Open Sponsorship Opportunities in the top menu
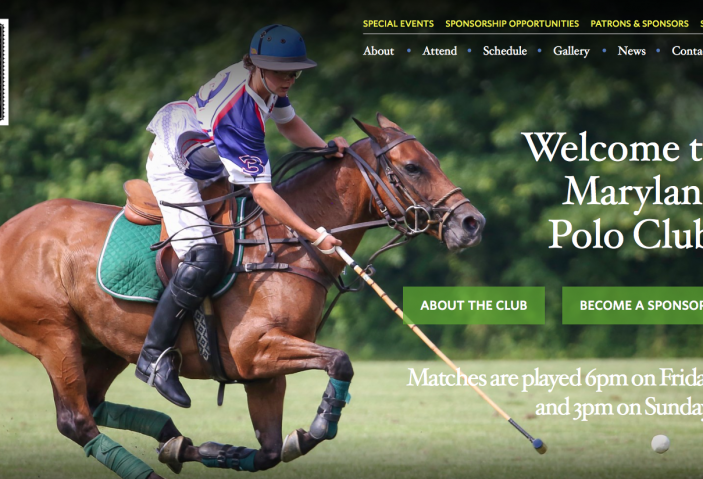 click(x=512, y=23)
